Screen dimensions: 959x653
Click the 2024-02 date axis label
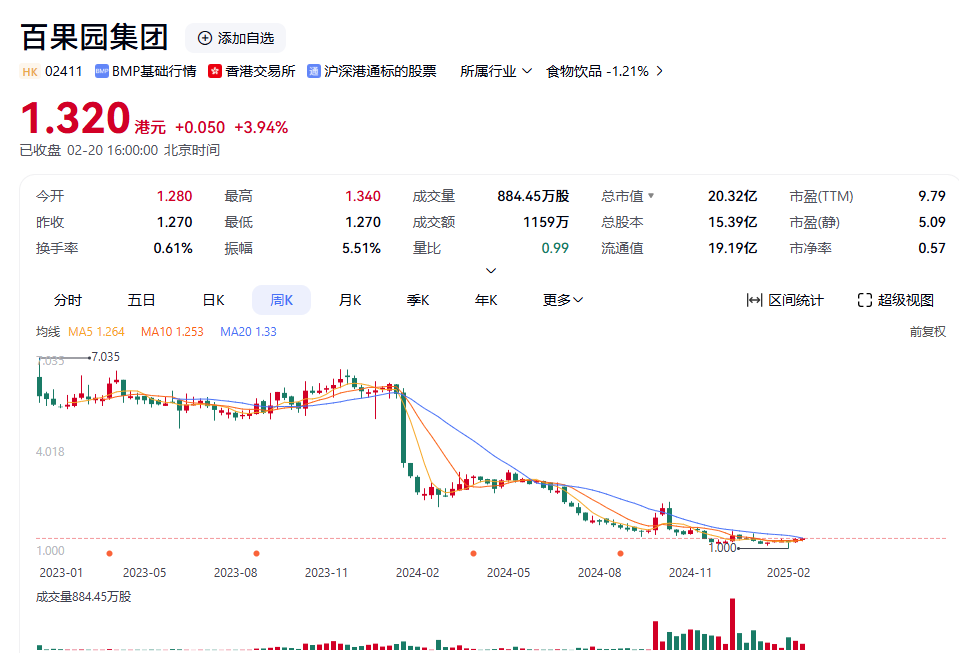417,573
